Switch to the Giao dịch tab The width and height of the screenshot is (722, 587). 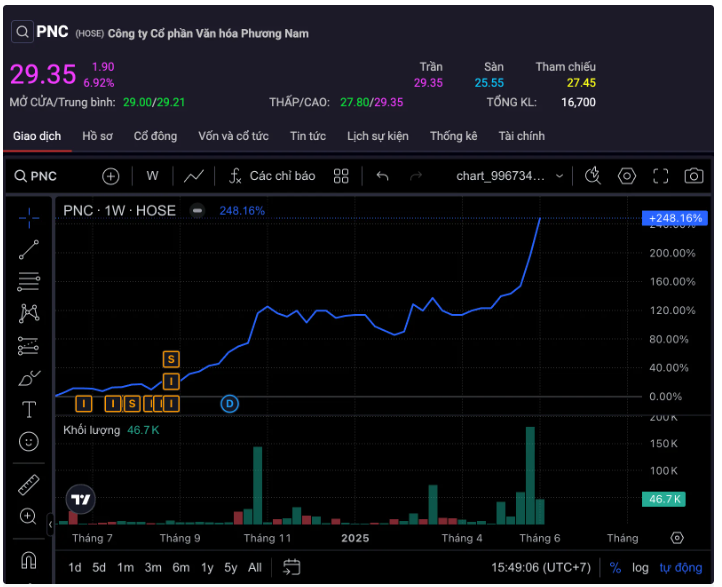pyautogui.click(x=37, y=136)
